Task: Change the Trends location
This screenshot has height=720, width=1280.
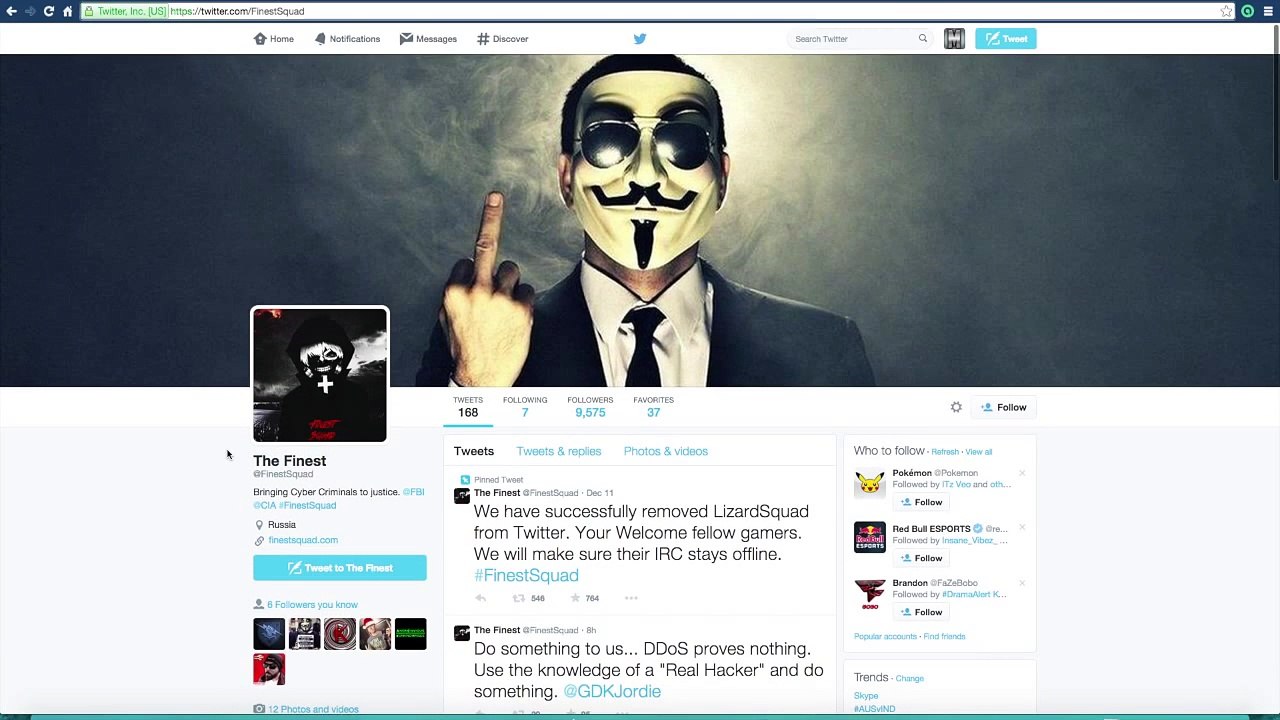Action: tap(910, 678)
